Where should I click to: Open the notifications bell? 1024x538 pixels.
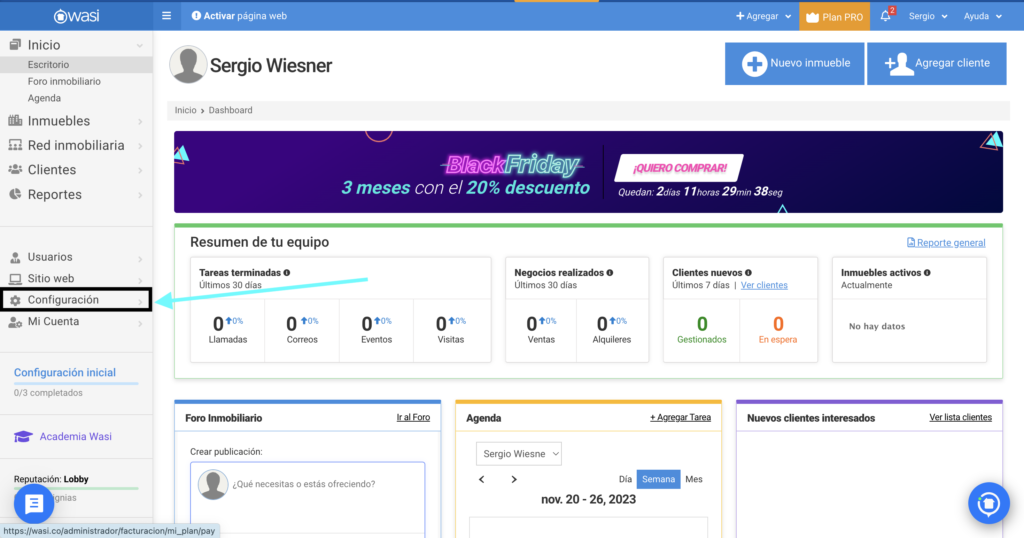(x=886, y=16)
